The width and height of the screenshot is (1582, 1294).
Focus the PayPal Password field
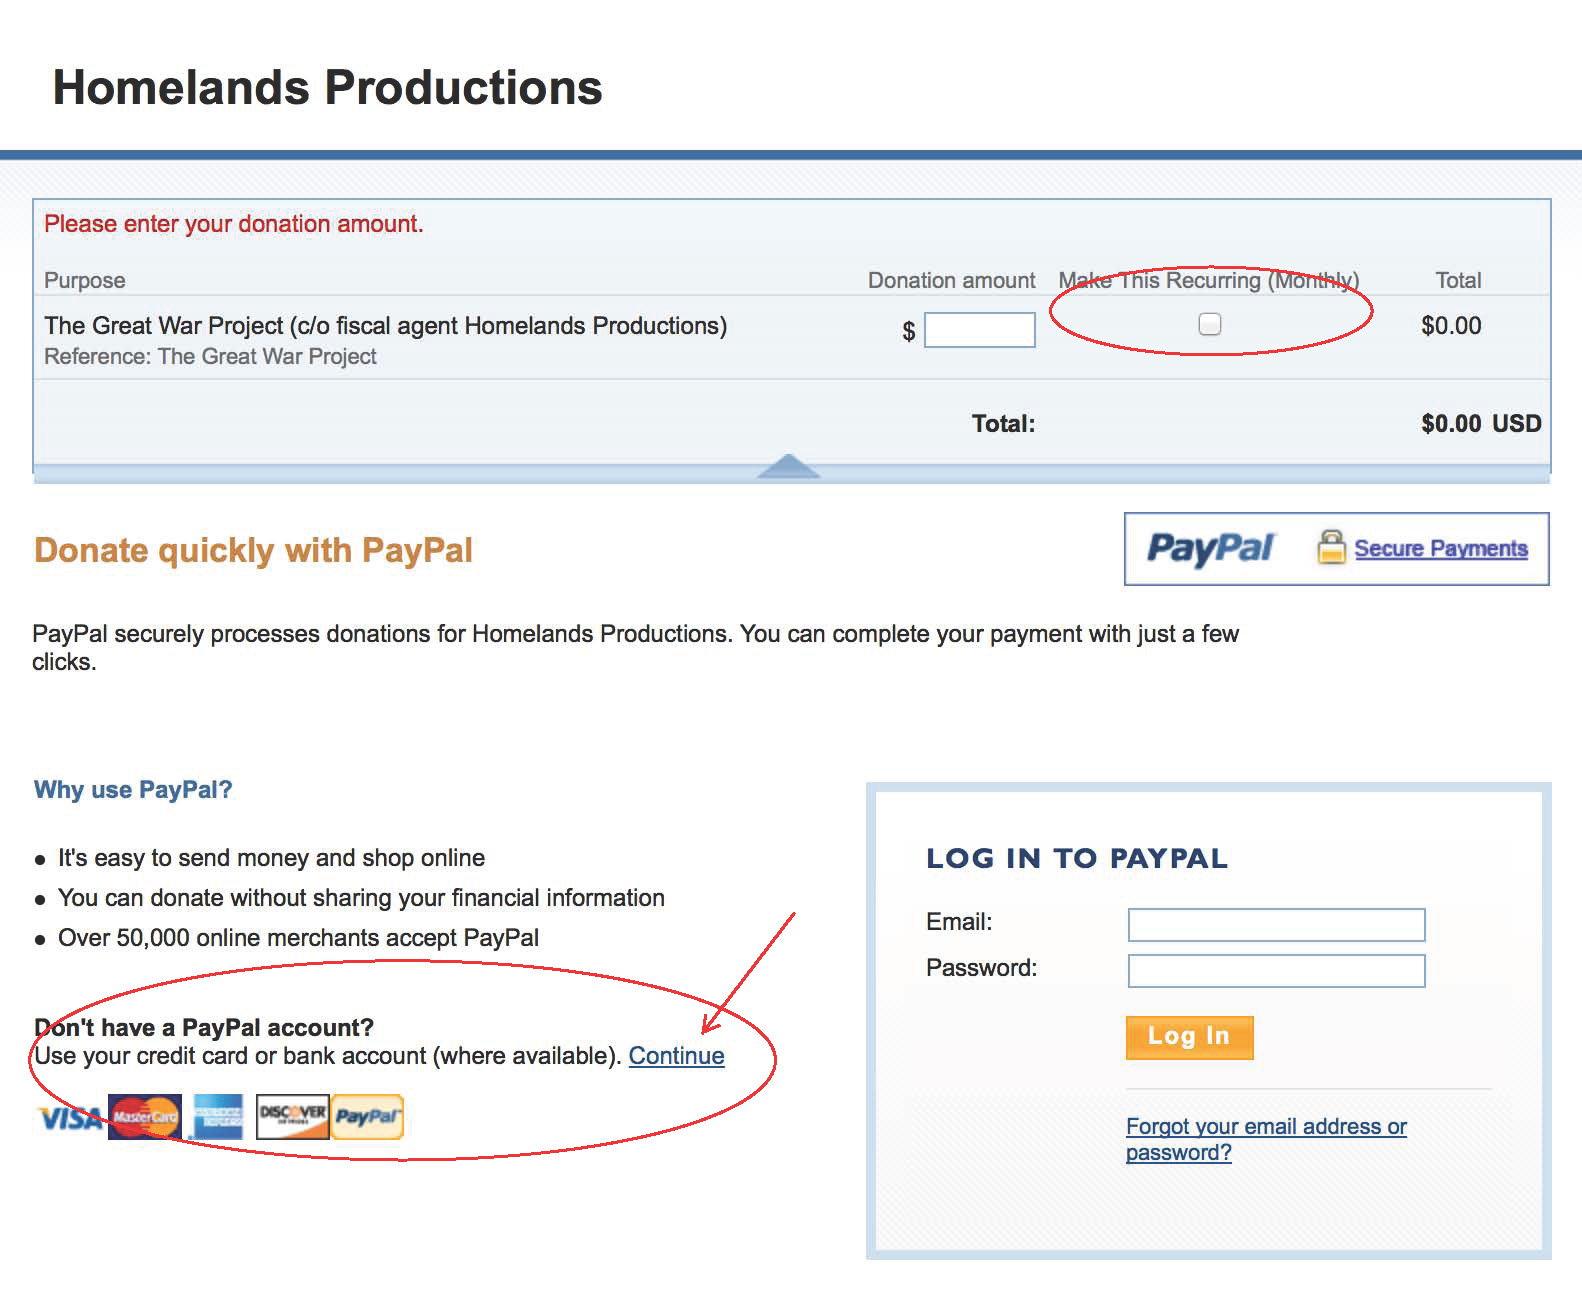(x=1276, y=970)
